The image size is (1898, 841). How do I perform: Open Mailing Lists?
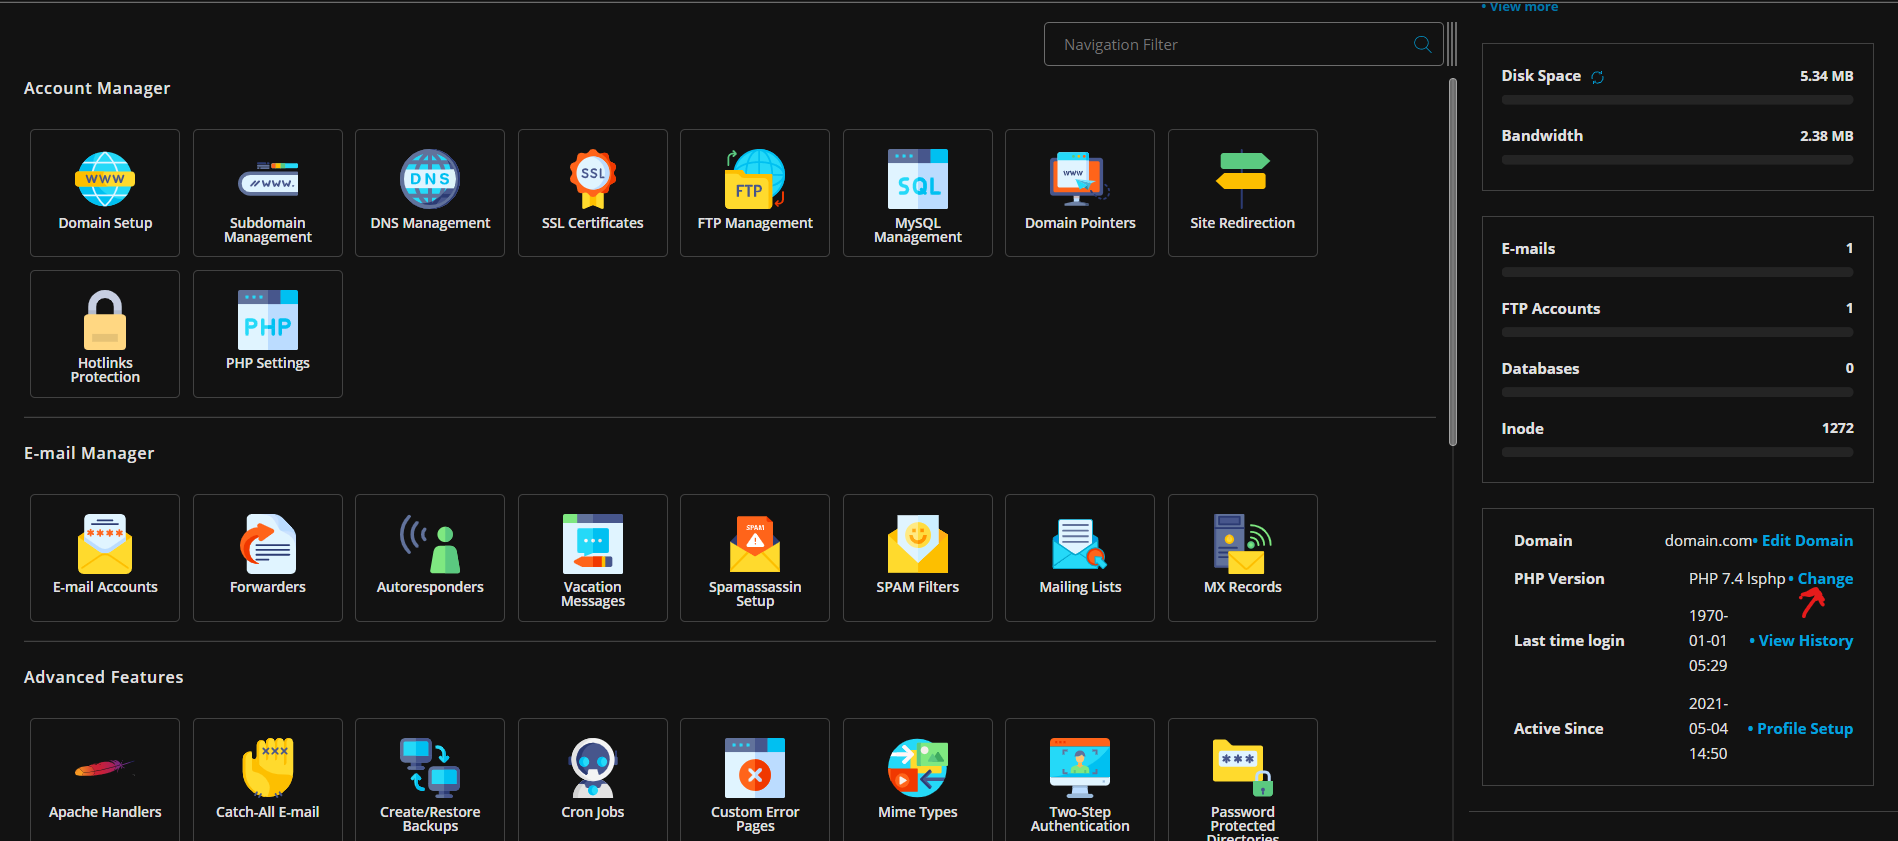1080,558
